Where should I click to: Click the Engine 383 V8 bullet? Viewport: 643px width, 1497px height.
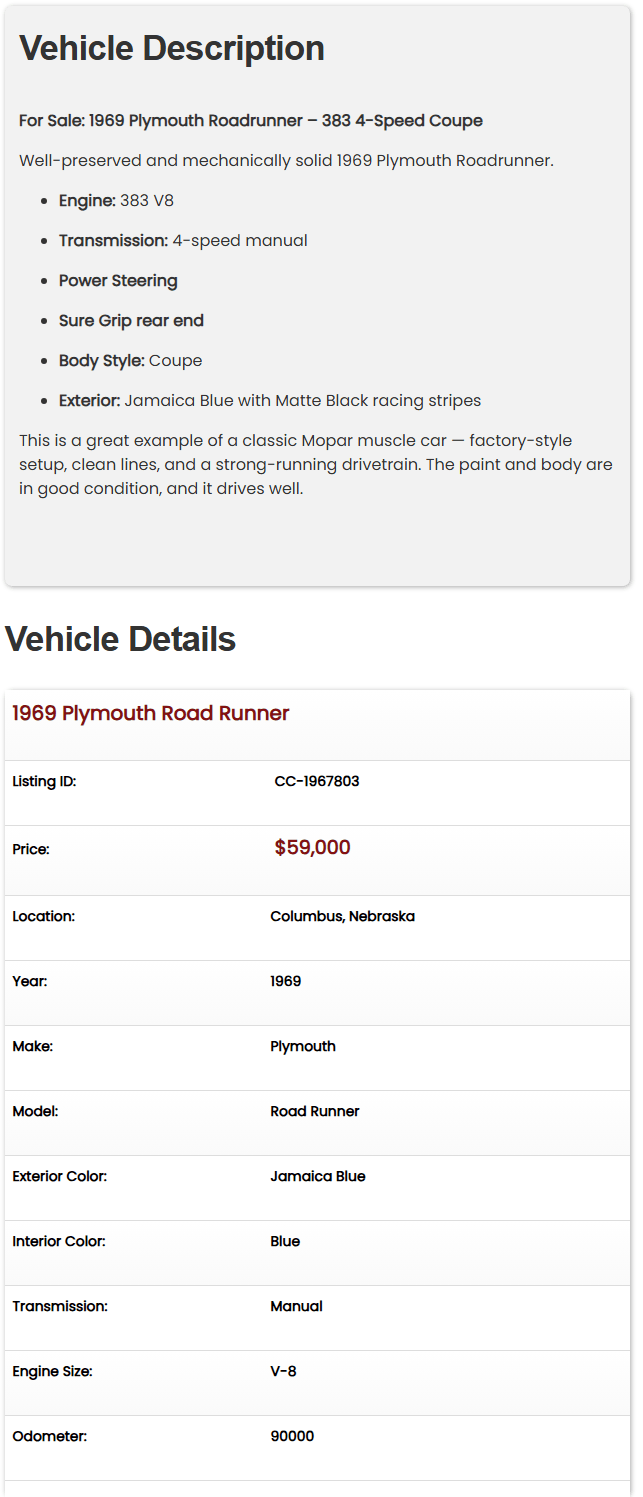116,201
